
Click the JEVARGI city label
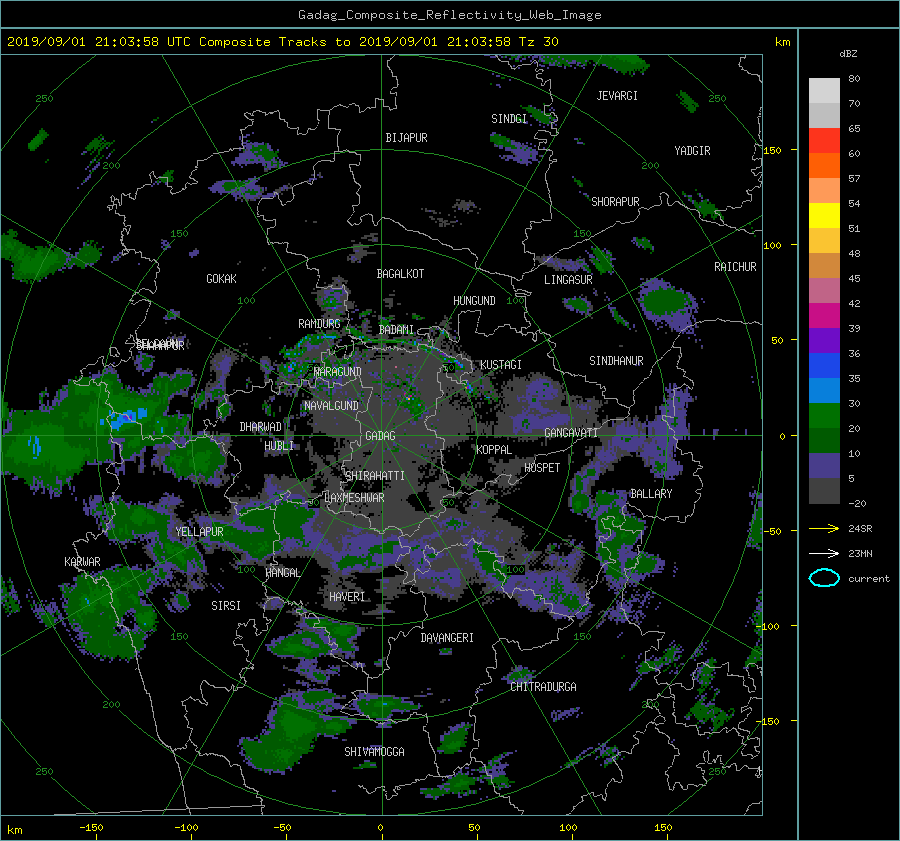tap(617, 96)
